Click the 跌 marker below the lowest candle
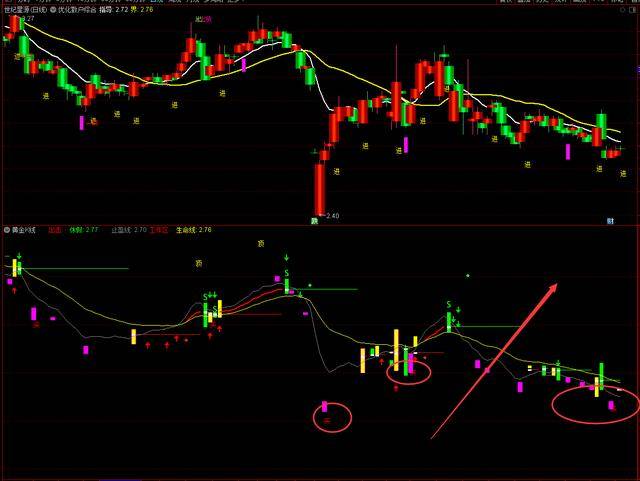 coord(314,221)
